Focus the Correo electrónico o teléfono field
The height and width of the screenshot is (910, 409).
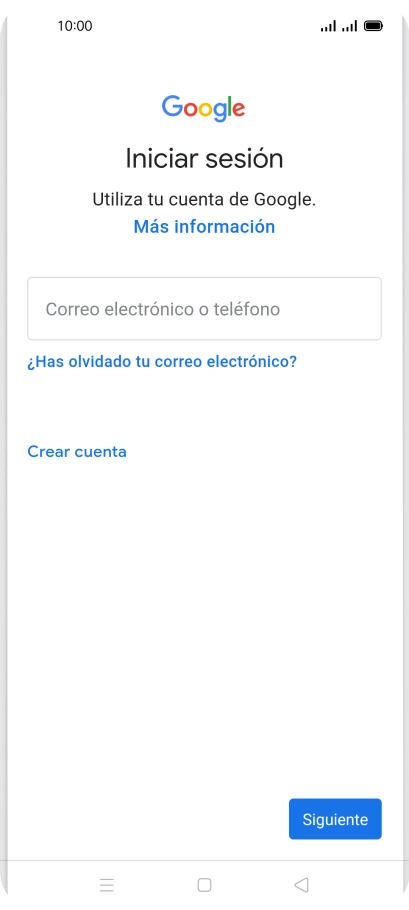coord(204,308)
